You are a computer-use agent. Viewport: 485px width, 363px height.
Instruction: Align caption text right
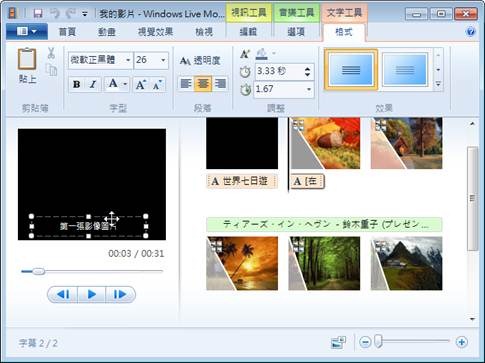point(220,83)
